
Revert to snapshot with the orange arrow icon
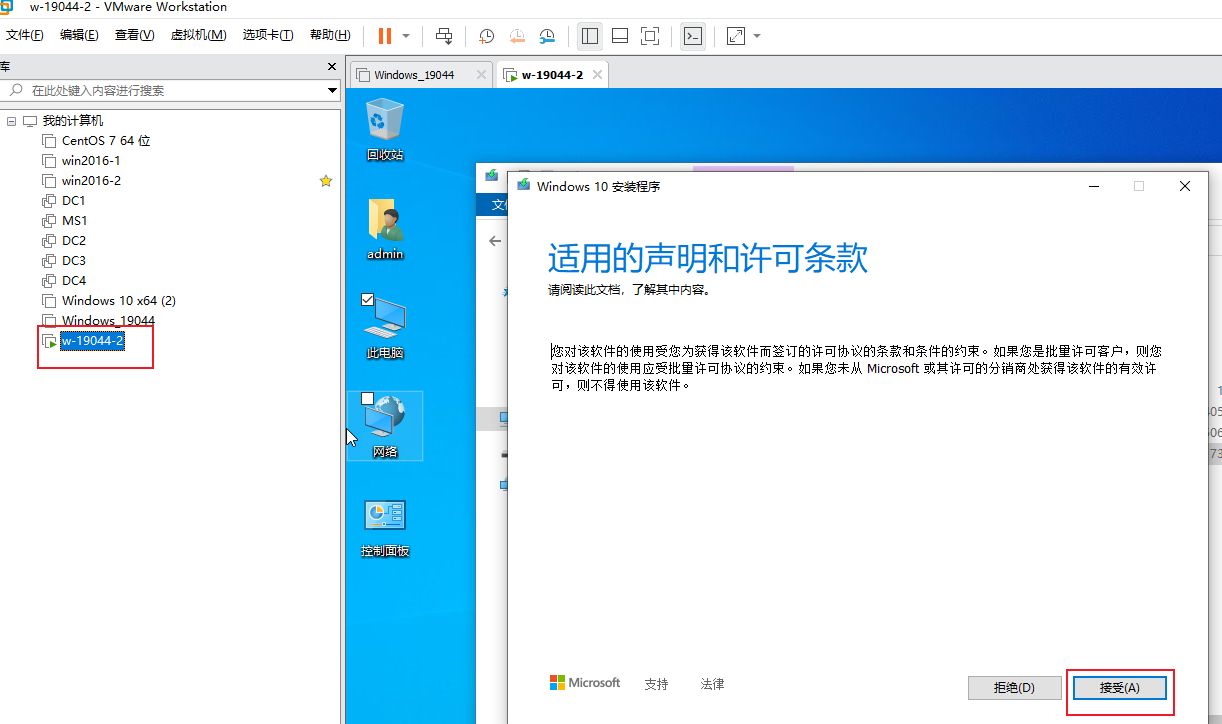pyautogui.click(x=517, y=36)
